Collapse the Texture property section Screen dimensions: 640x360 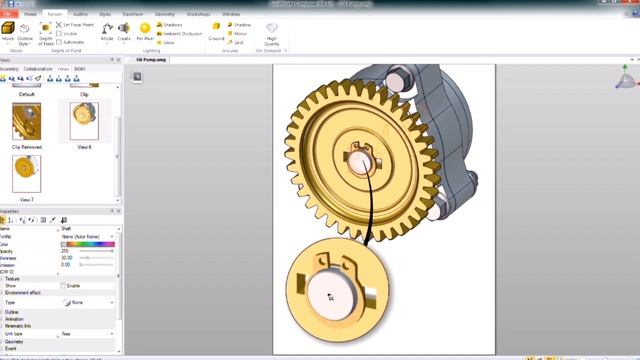(x=2, y=279)
